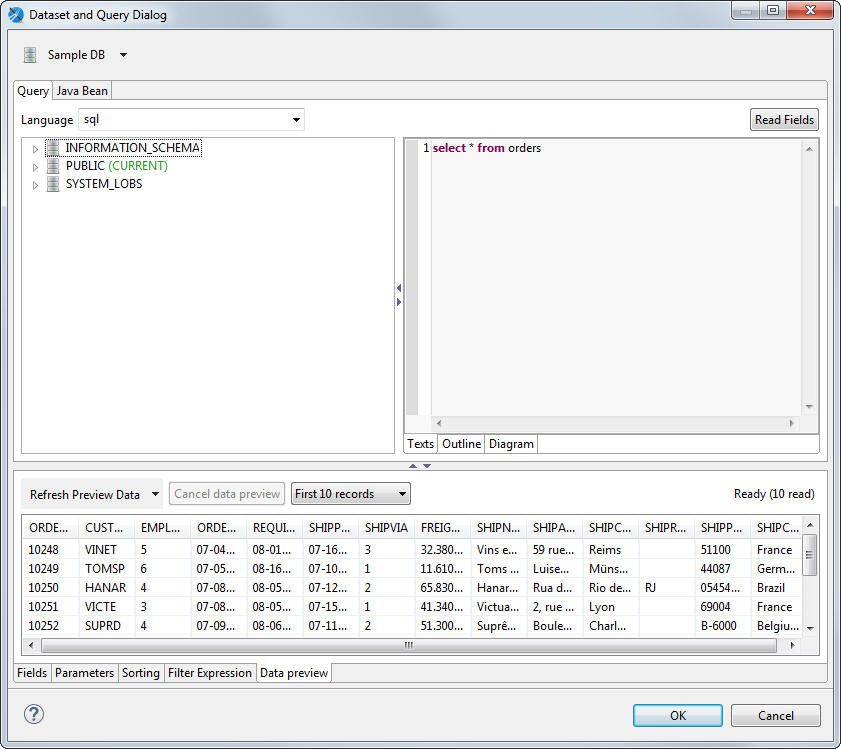Viewport: 841px width, 749px height.
Task: Open the Language sql combo box
Action: [191, 120]
